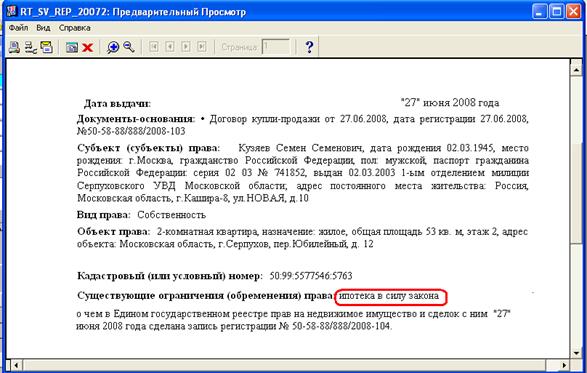Click the address text "г.Кашира-8, ул.НОВАЯ, д.10"
The width and height of the screenshot is (587, 373).
[x=243, y=198]
